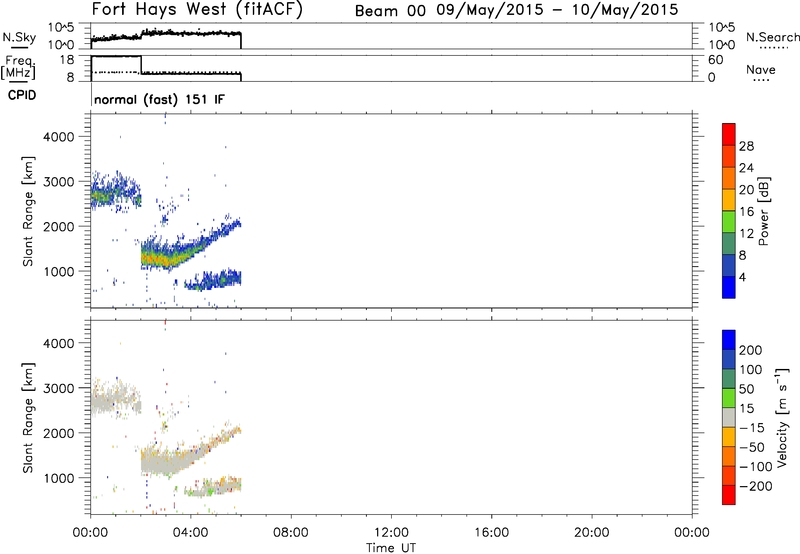Click the "16" power colorbar label
Image resolution: width=800 pixels, height=554 pixels.
coord(746,212)
